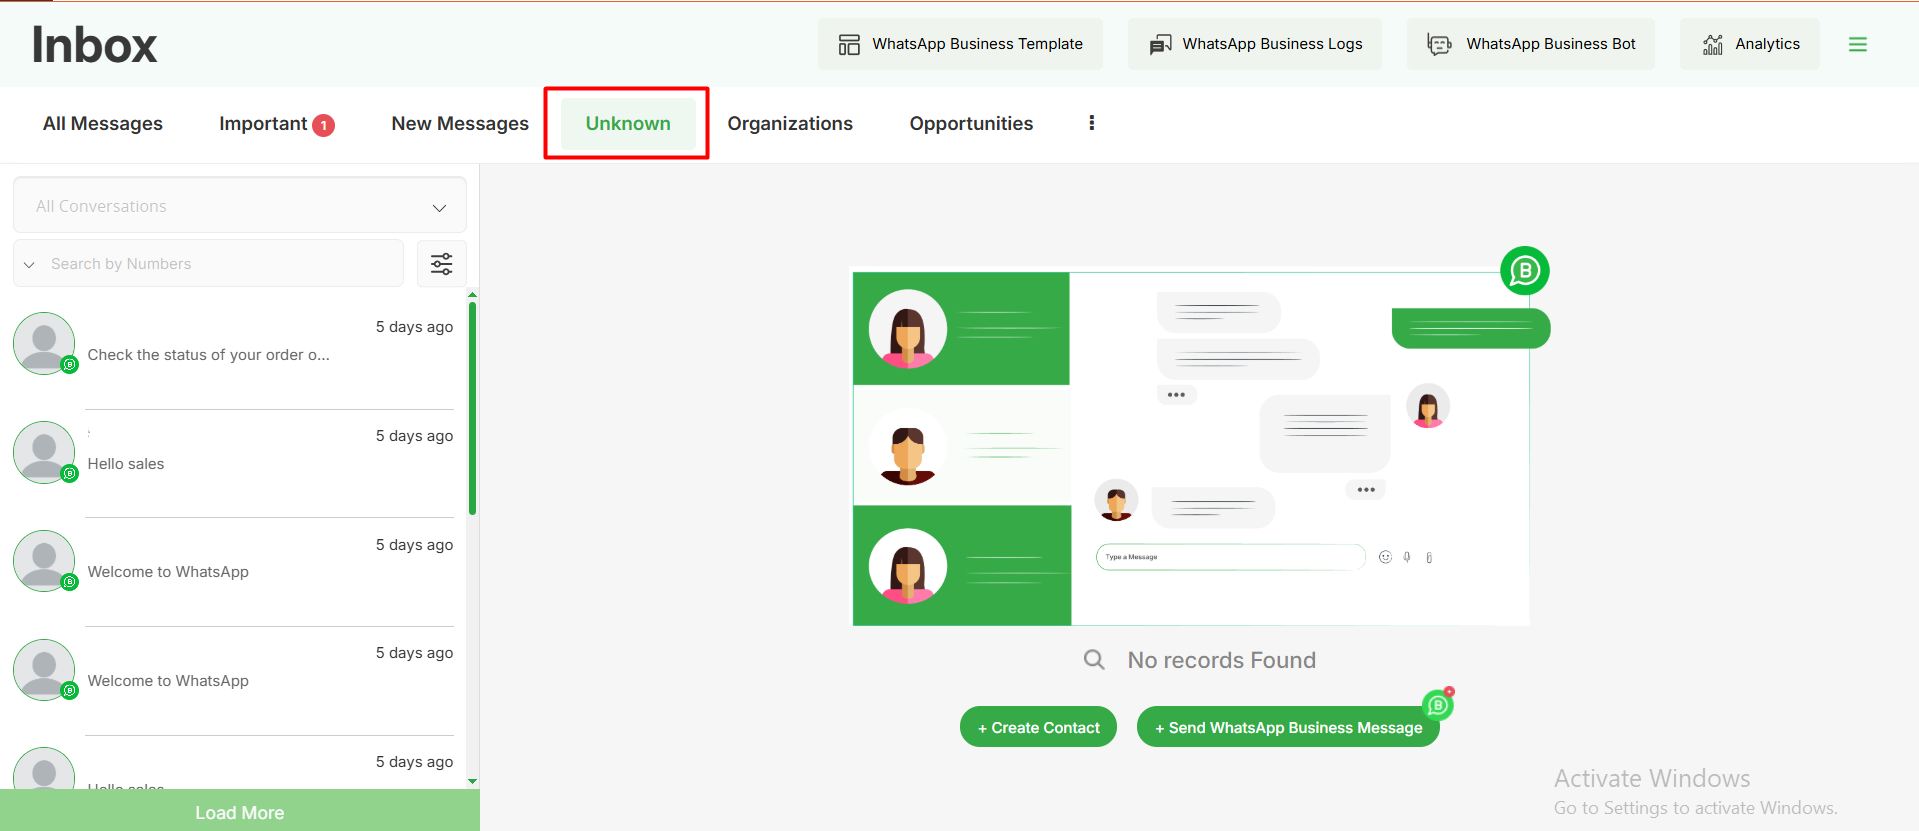
Task: Open the filter sliders icon
Action: tap(441, 263)
